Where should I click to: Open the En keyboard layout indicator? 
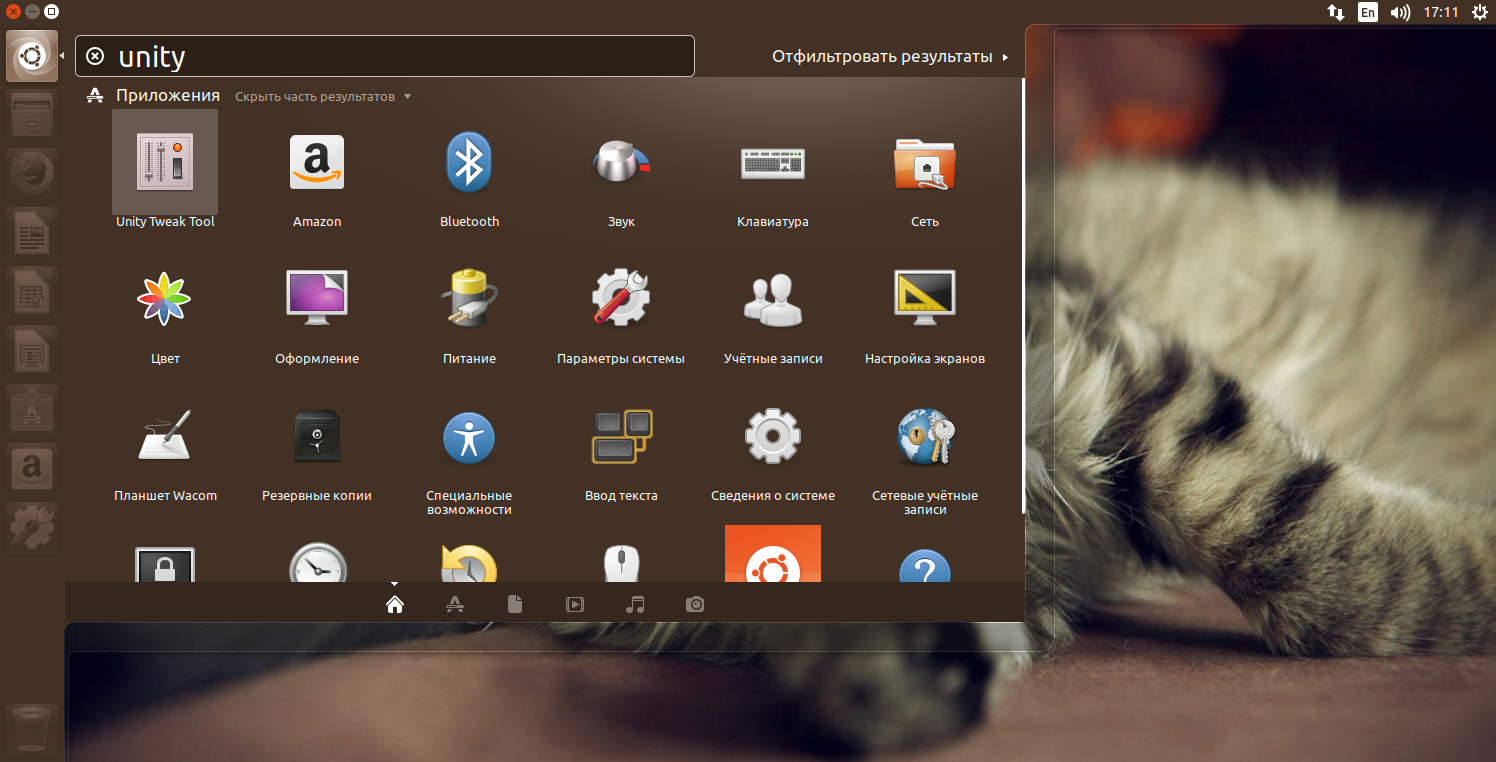point(1367,12)
